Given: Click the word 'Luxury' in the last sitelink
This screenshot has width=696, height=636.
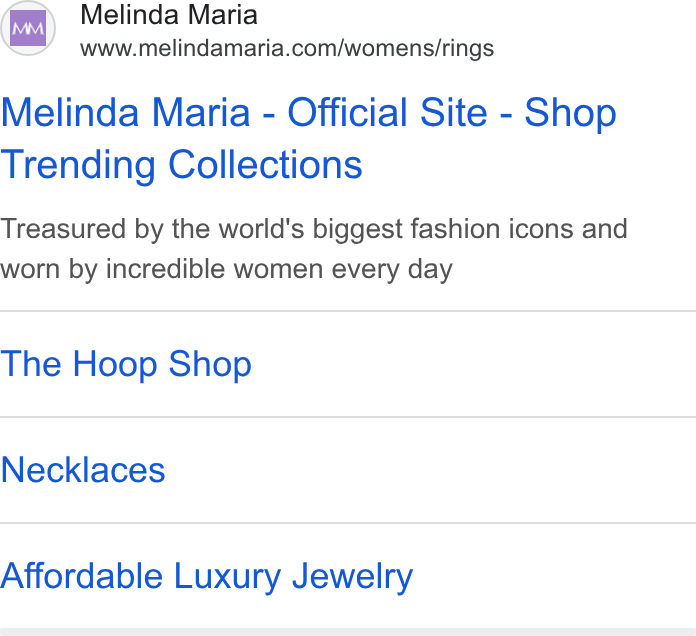Looking at the screenshot, I should [227, 577].
